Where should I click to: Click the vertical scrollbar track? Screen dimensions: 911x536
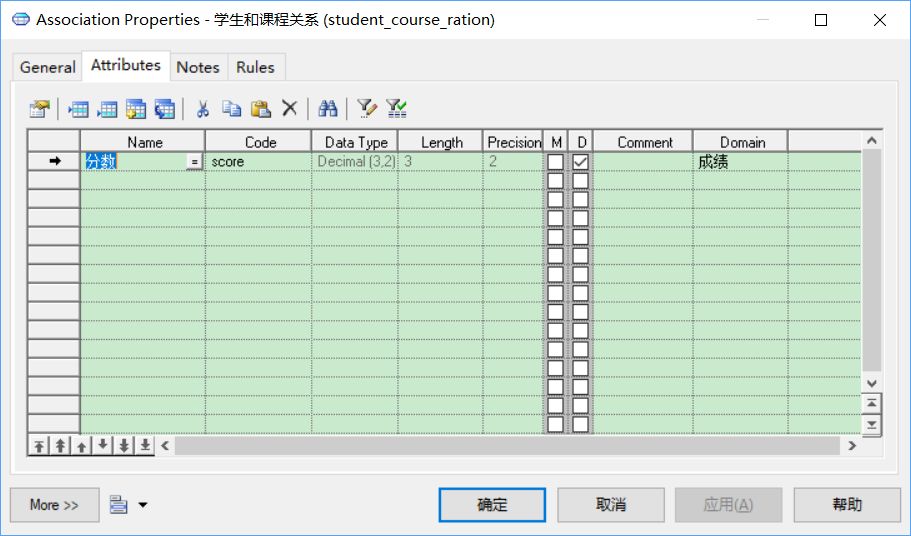click(x=871, y=261)
